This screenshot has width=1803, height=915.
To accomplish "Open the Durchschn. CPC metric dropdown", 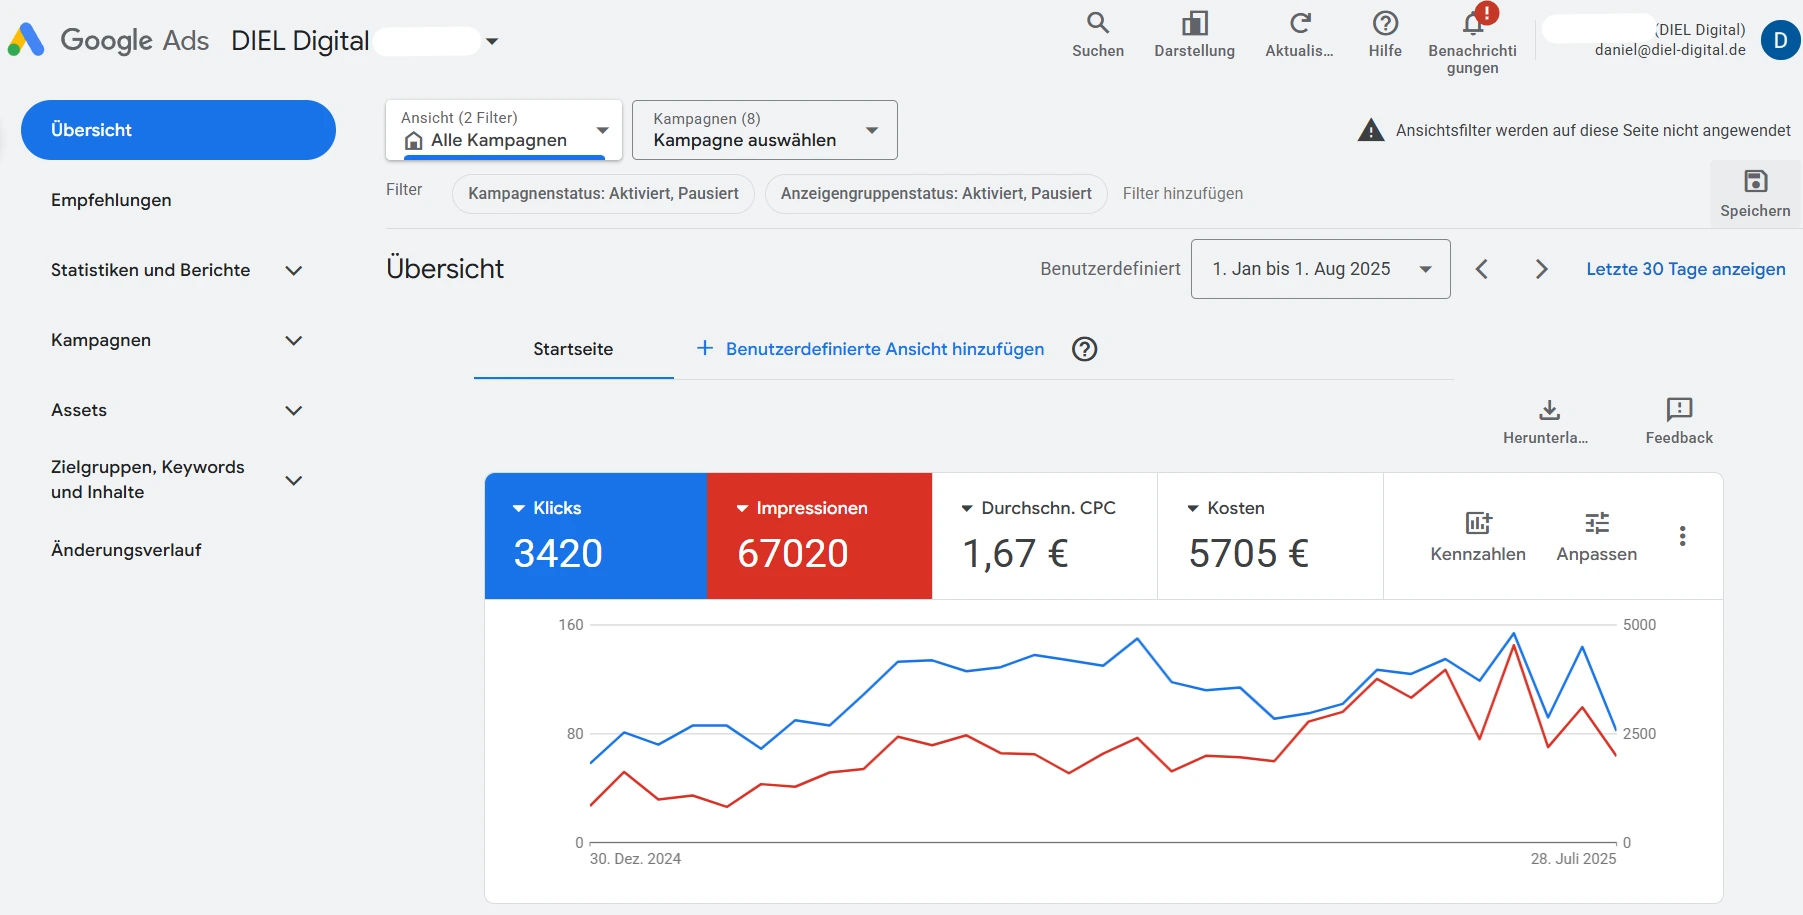I will pyautogui.click(x=967, y=508).
